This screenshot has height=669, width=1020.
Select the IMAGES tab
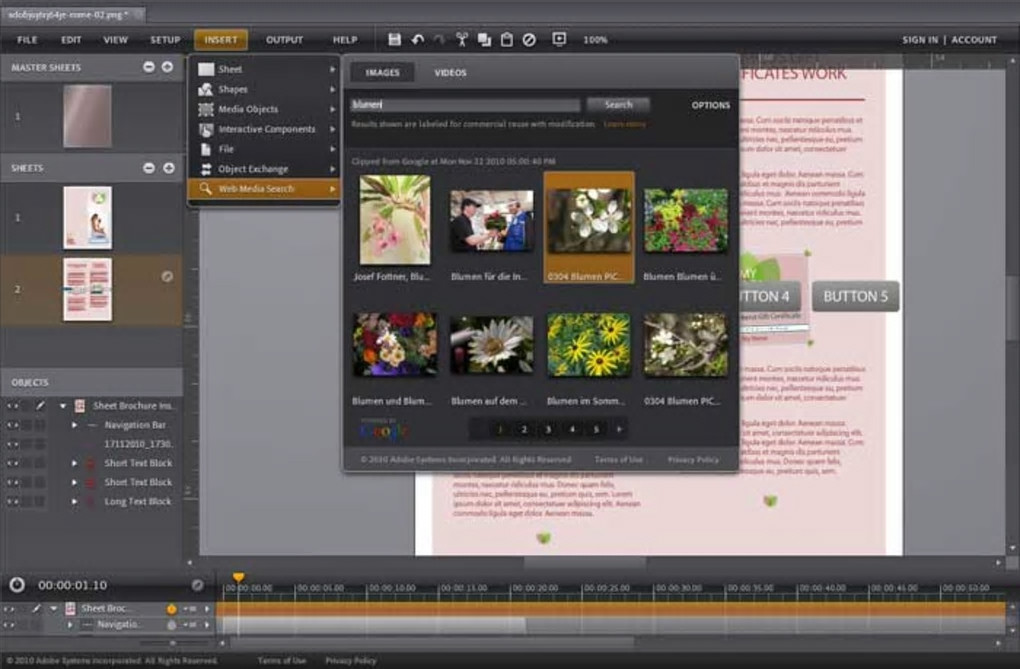tap(382, 72)
